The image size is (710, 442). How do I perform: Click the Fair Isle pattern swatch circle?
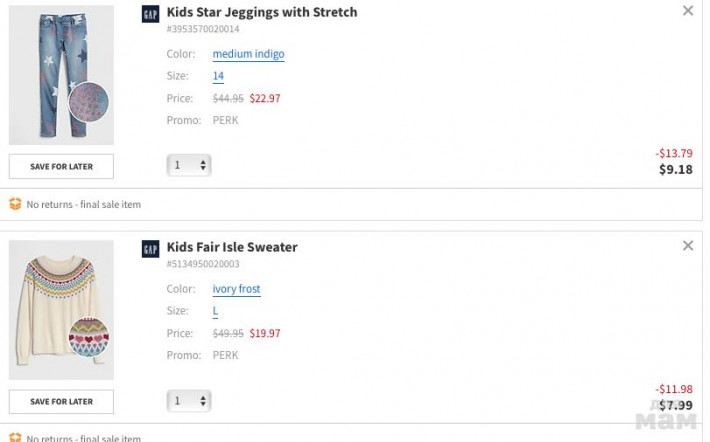point(88,337)
